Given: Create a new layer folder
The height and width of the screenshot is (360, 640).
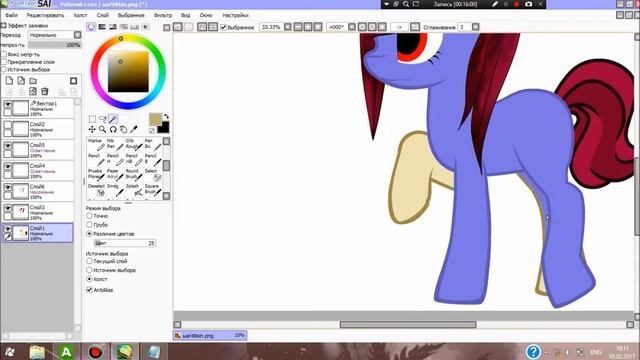Looking at the screenshot, I should (33, 80).
